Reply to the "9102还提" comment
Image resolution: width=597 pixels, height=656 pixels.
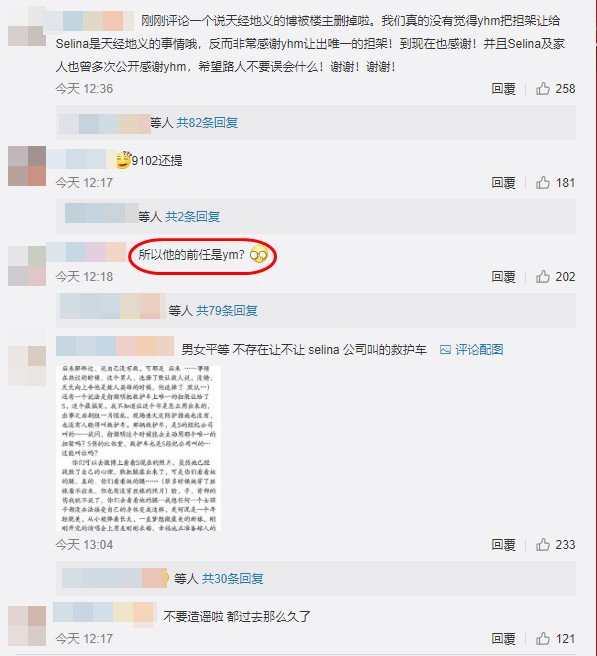click(x=503, y=183)
